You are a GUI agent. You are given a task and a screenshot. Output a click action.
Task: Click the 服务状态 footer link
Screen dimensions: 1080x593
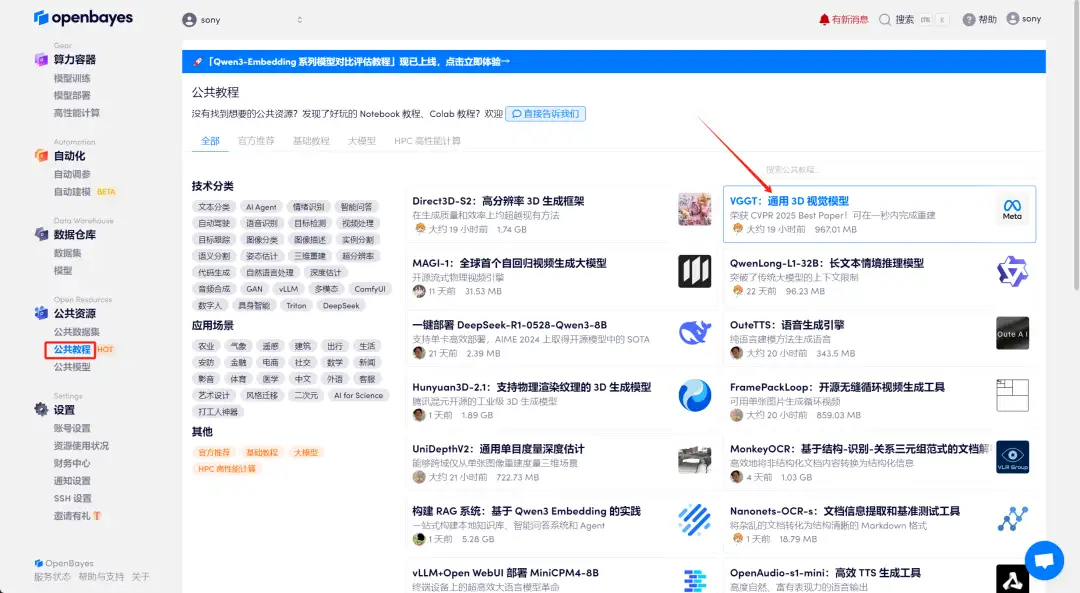[x=52, y=576]
